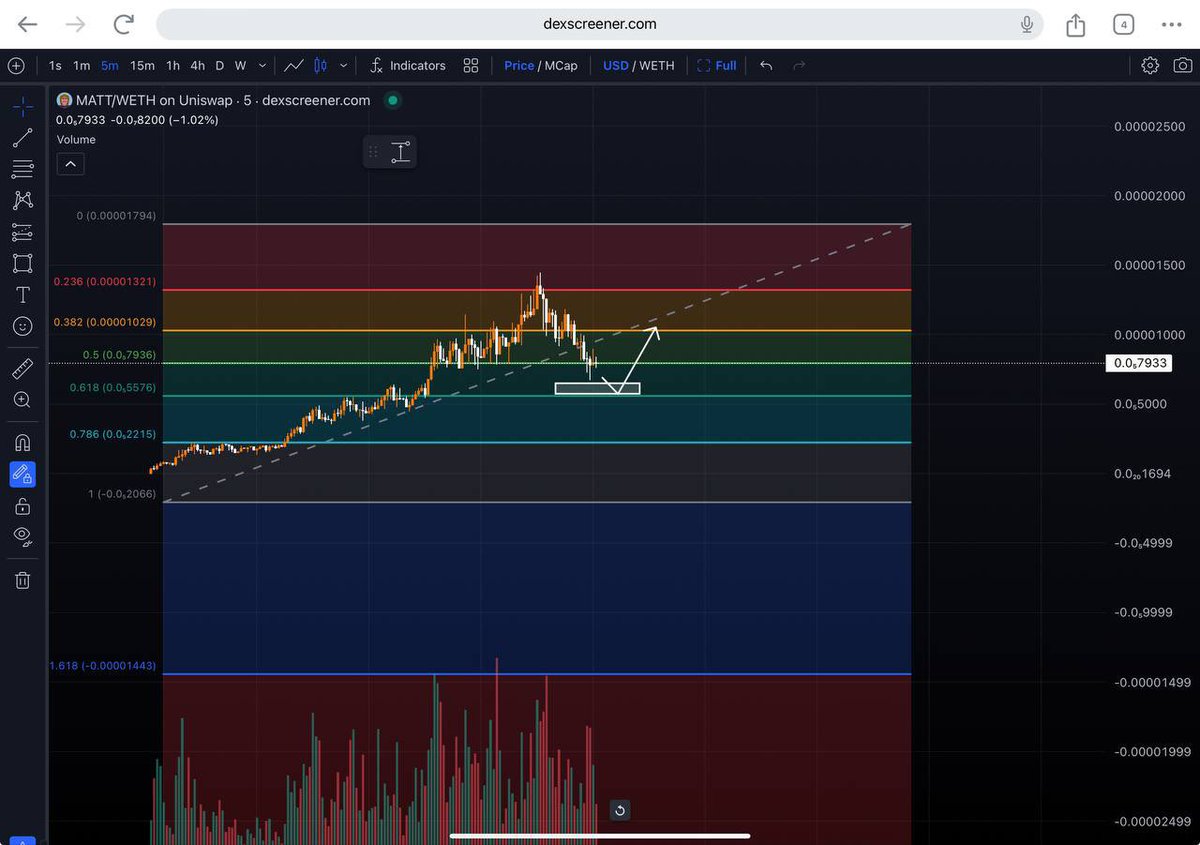Viewport: 1200px width, 845px height.
Task: Undo the last chart action
Action: tap(766, 66)
